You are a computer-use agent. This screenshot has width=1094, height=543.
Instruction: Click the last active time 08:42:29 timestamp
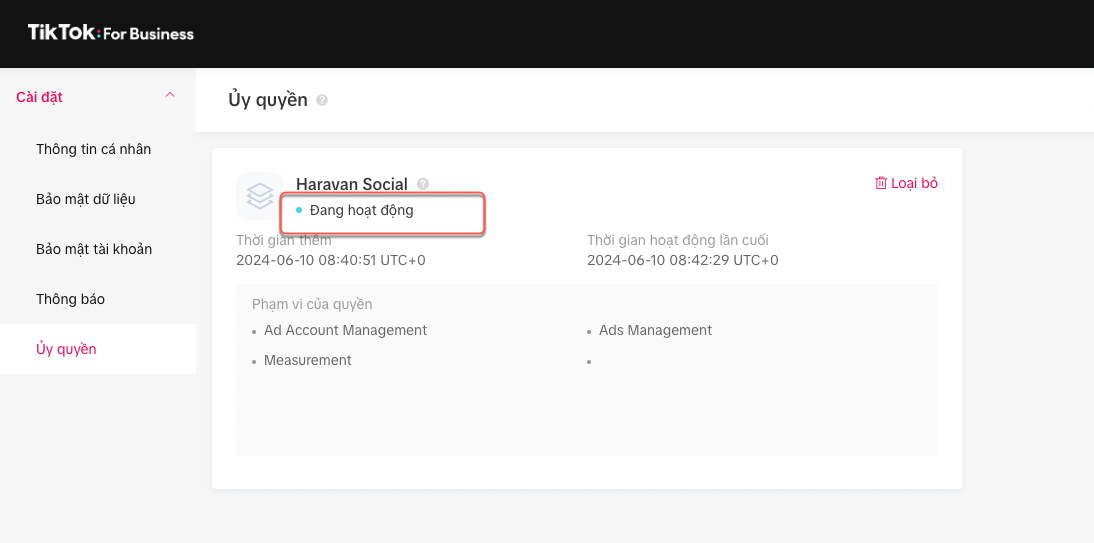(682, 260)
